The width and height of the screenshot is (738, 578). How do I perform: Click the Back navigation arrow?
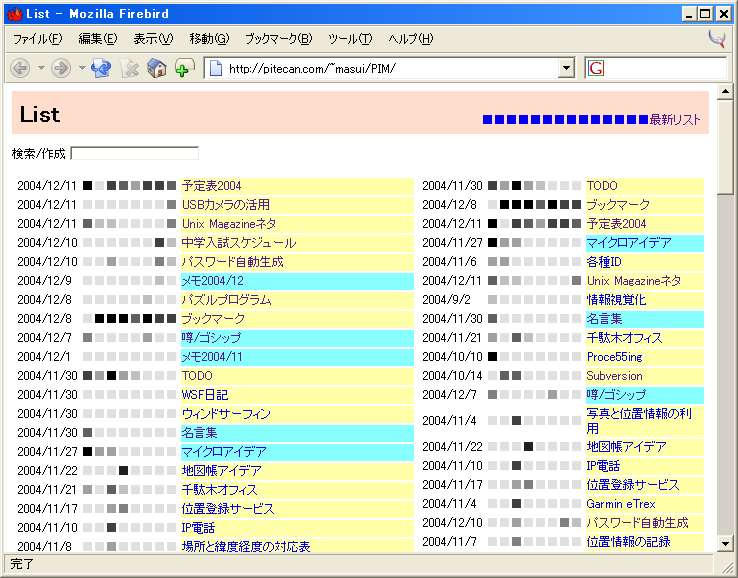click(x=20, y=69)
